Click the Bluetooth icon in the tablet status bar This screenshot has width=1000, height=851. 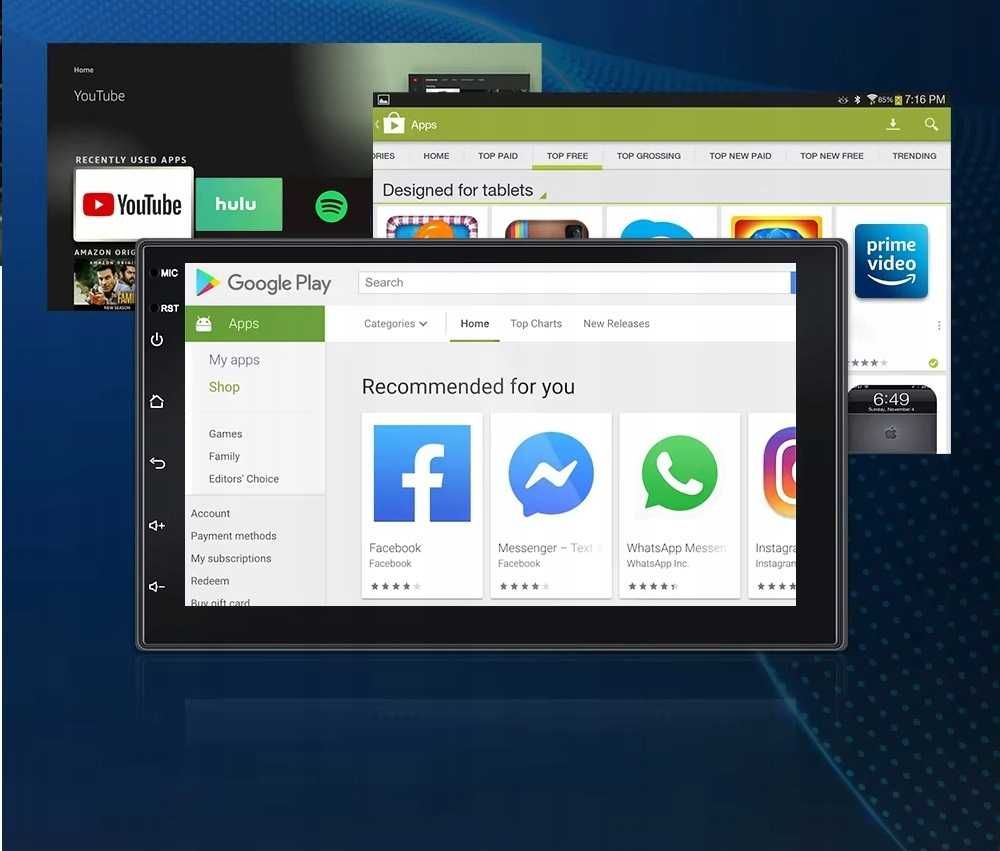coord(857,100)
